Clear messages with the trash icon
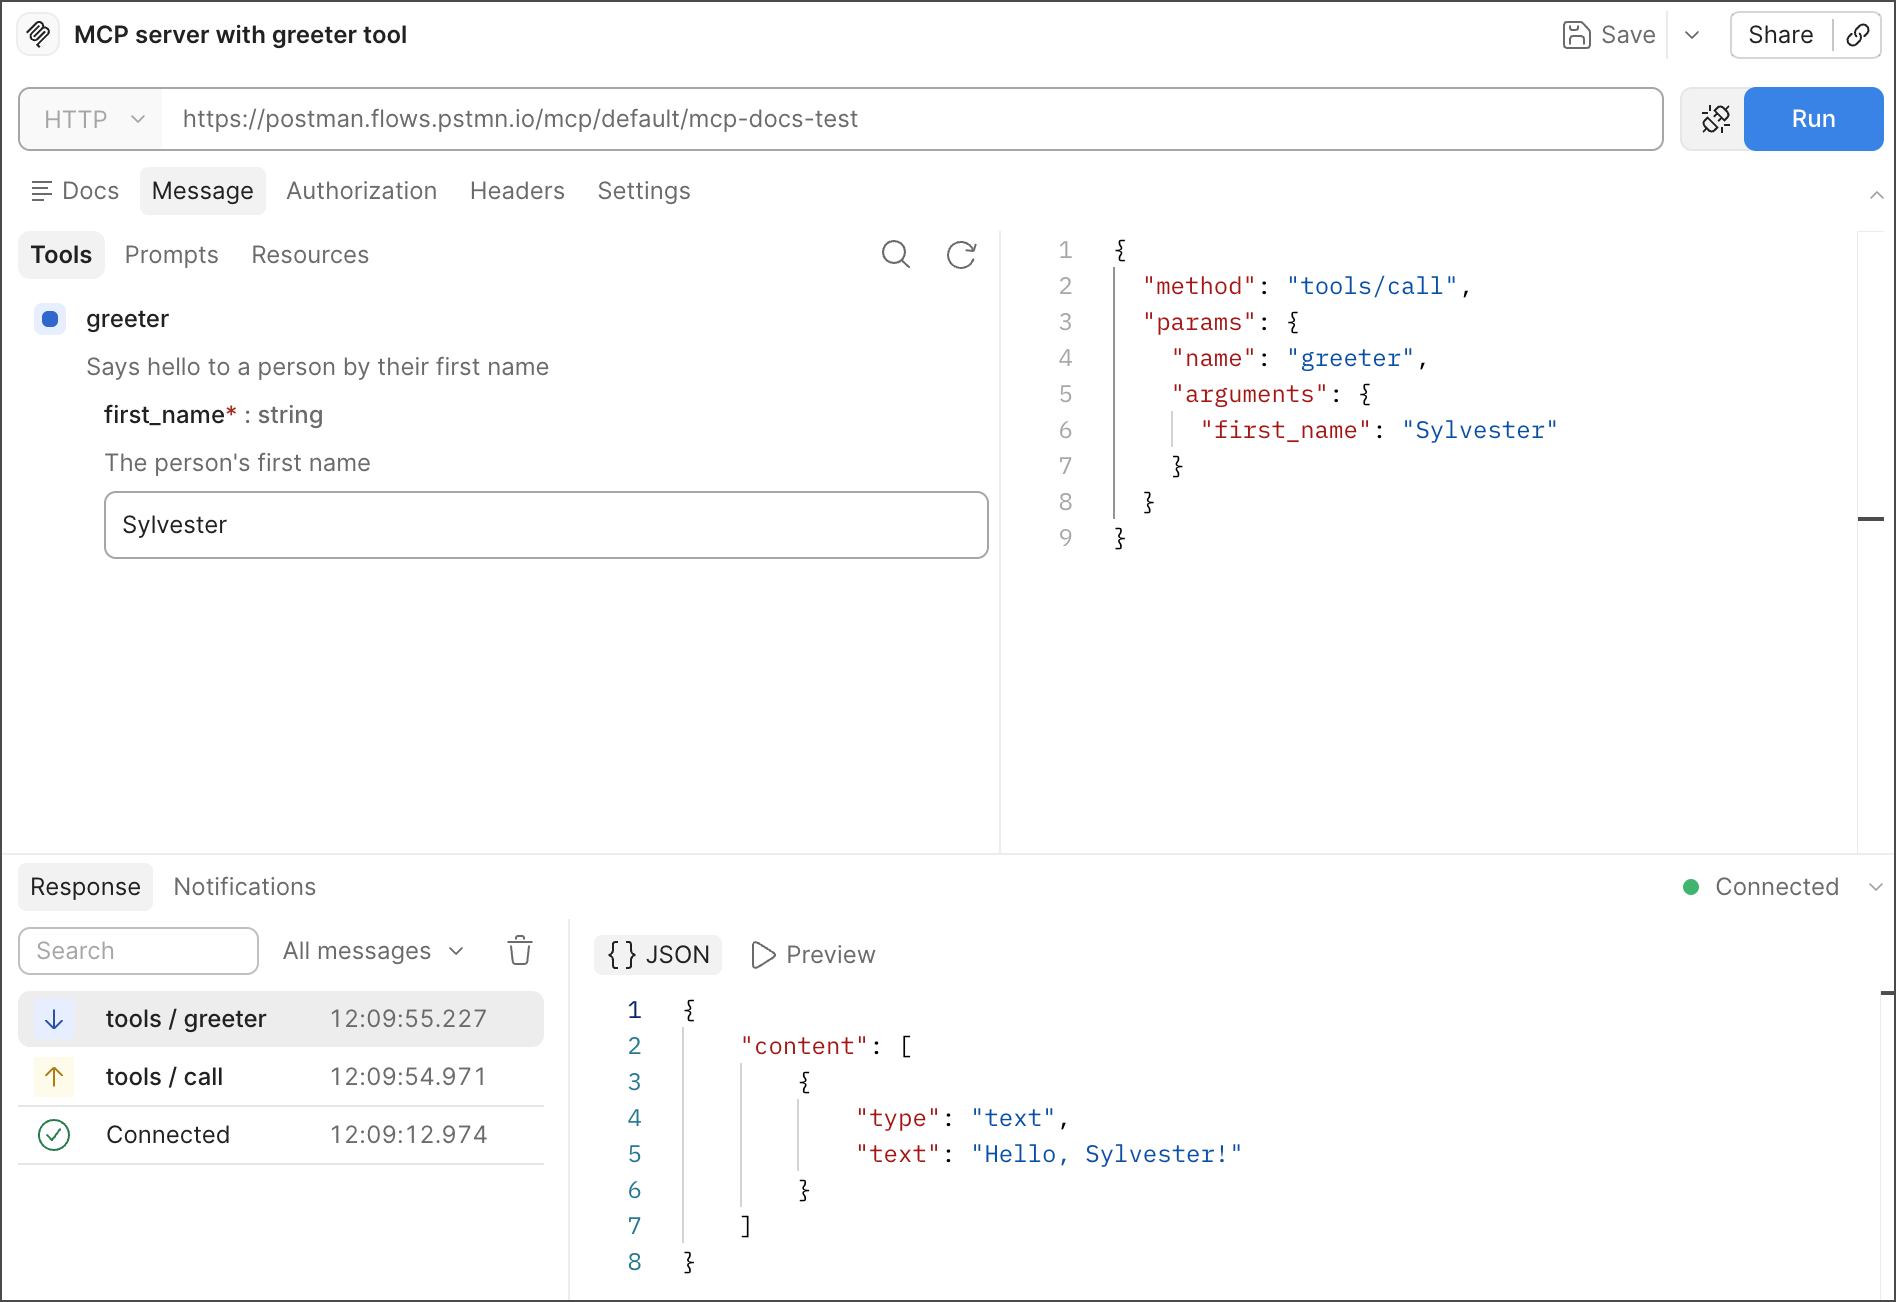The image size is (1896, 1302). 519,951
